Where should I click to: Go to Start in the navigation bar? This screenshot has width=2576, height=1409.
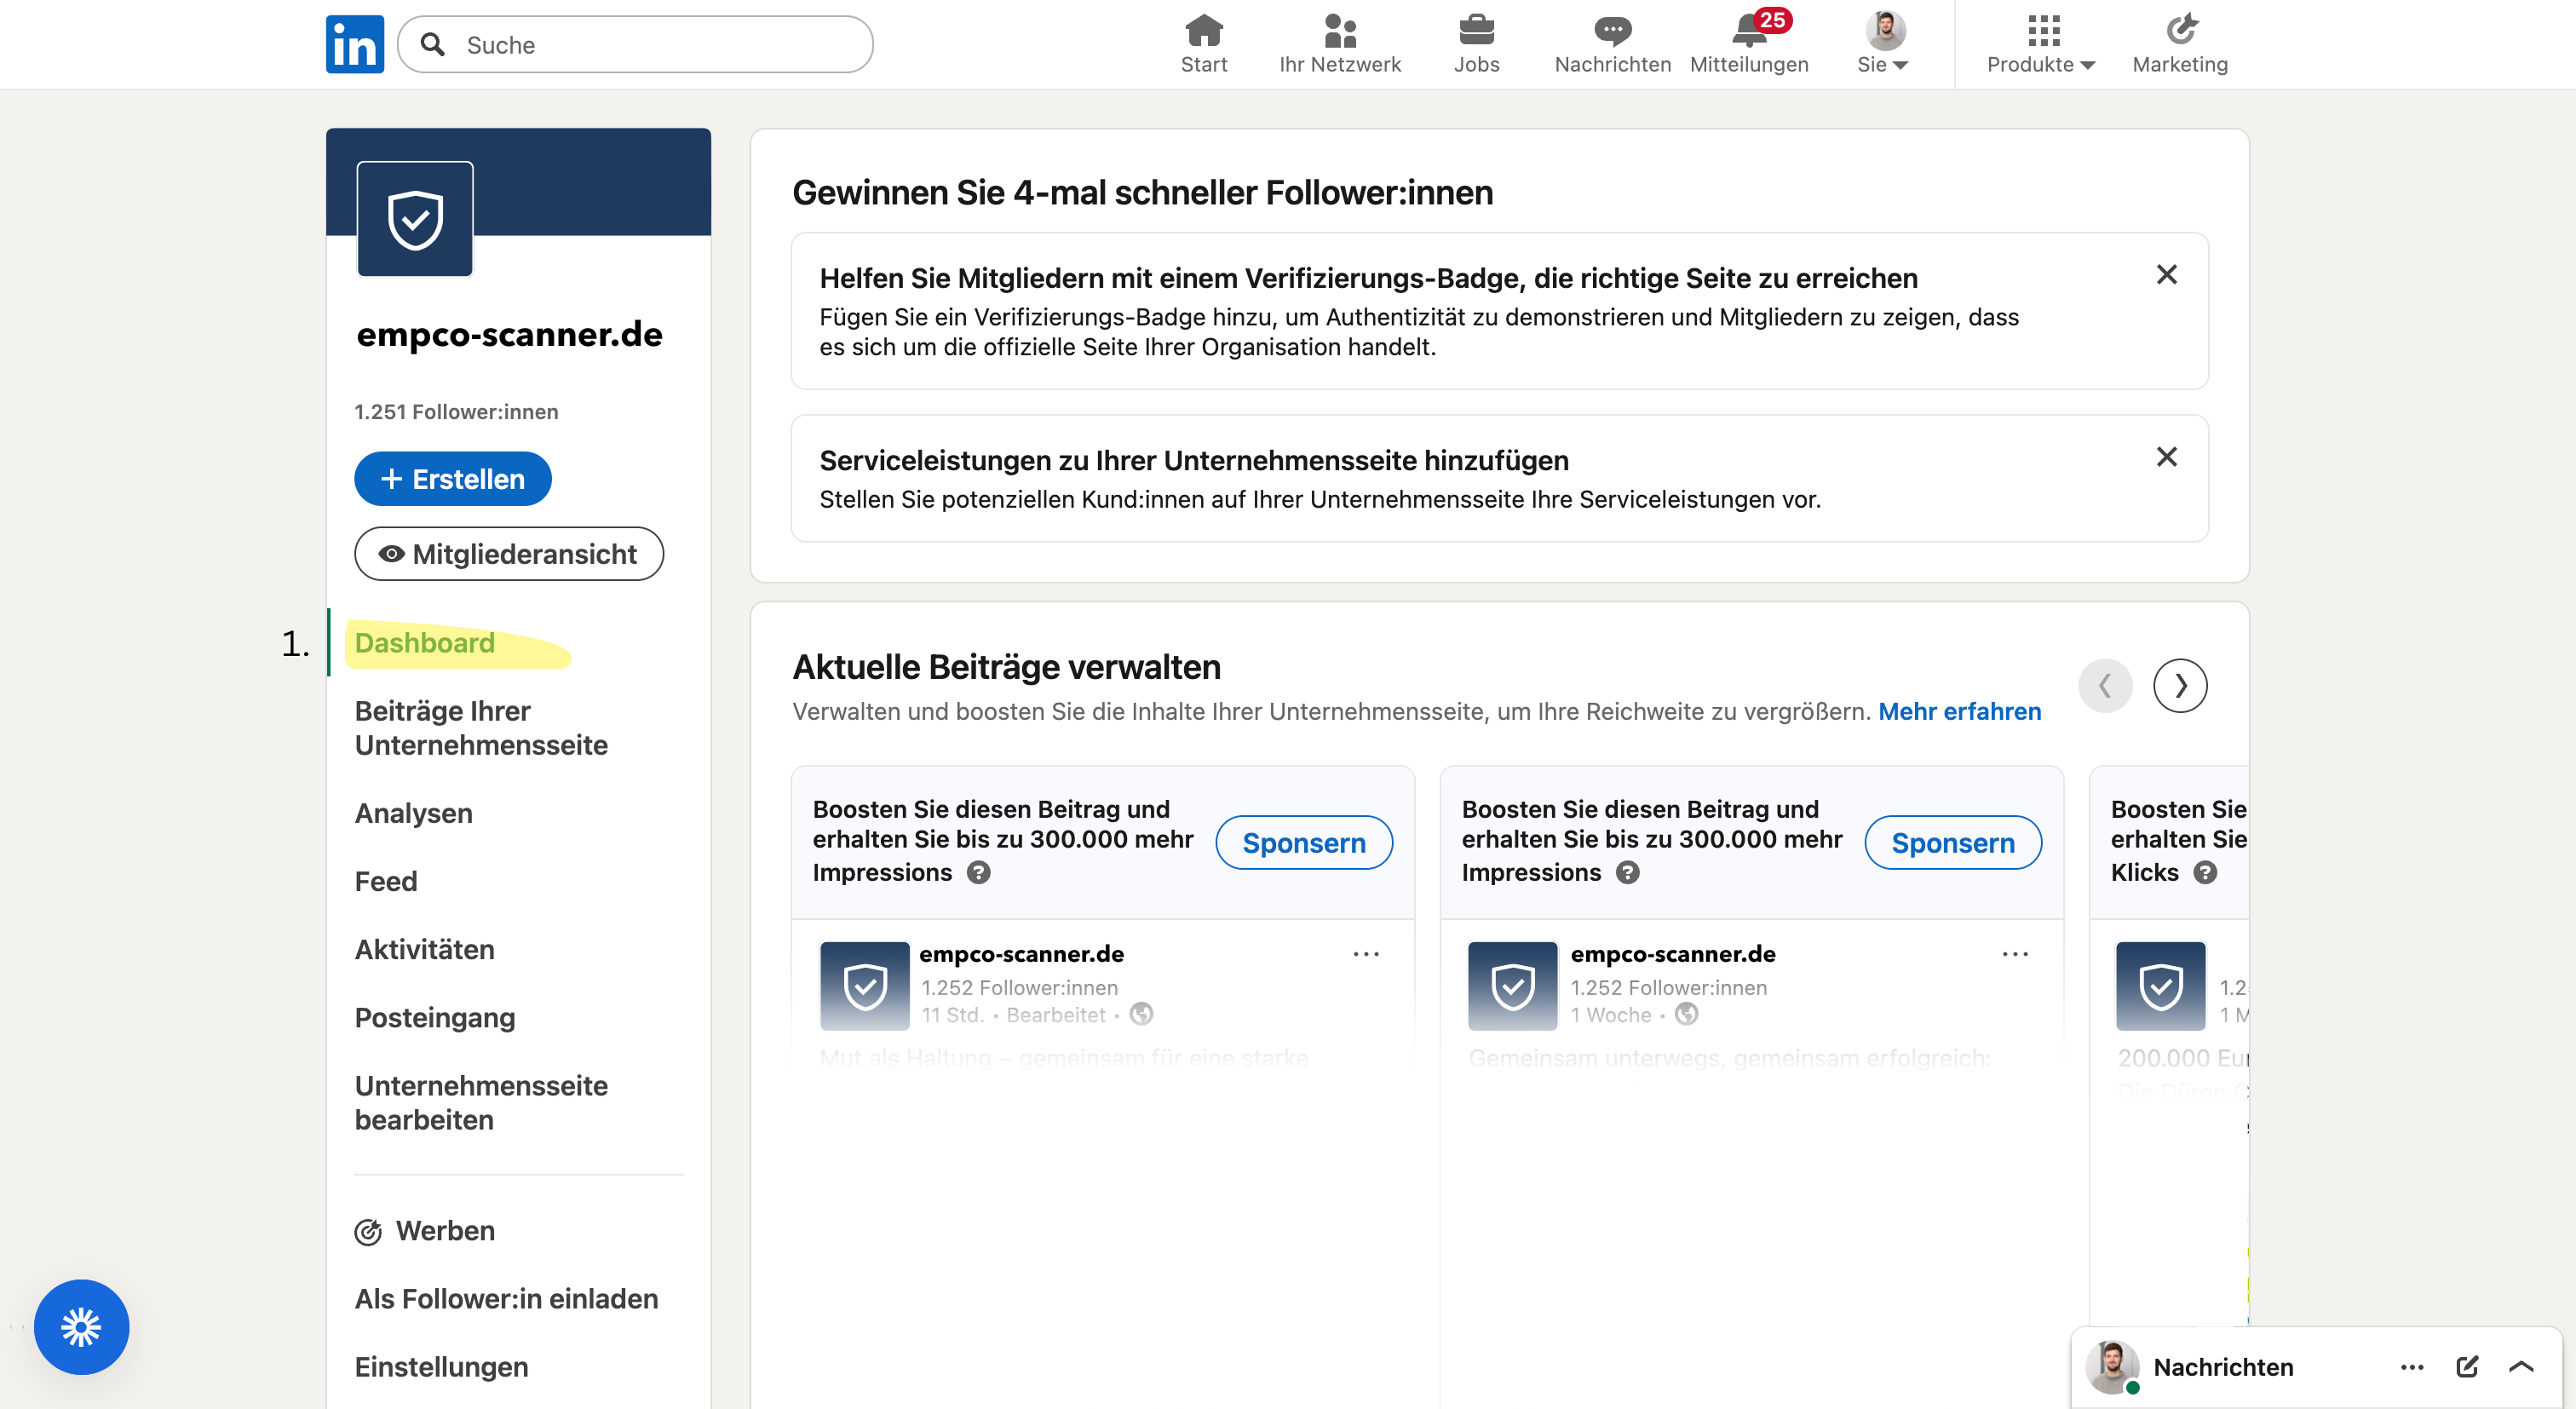pyautogui.click(x=1203, y=44)
